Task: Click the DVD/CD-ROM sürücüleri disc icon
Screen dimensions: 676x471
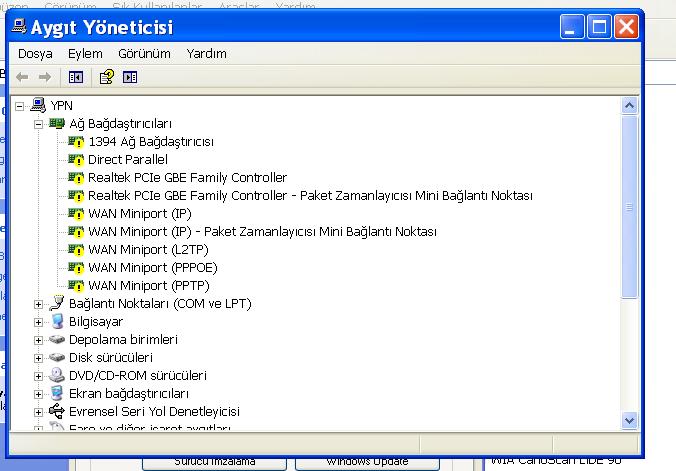Action: point(56,375)
